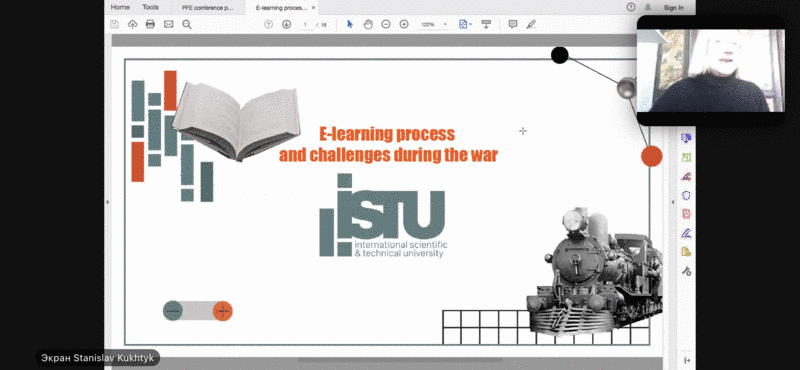The image size is (800, 370).
Task: Open the Tools menu tab
Action: [x=151, y=7]
